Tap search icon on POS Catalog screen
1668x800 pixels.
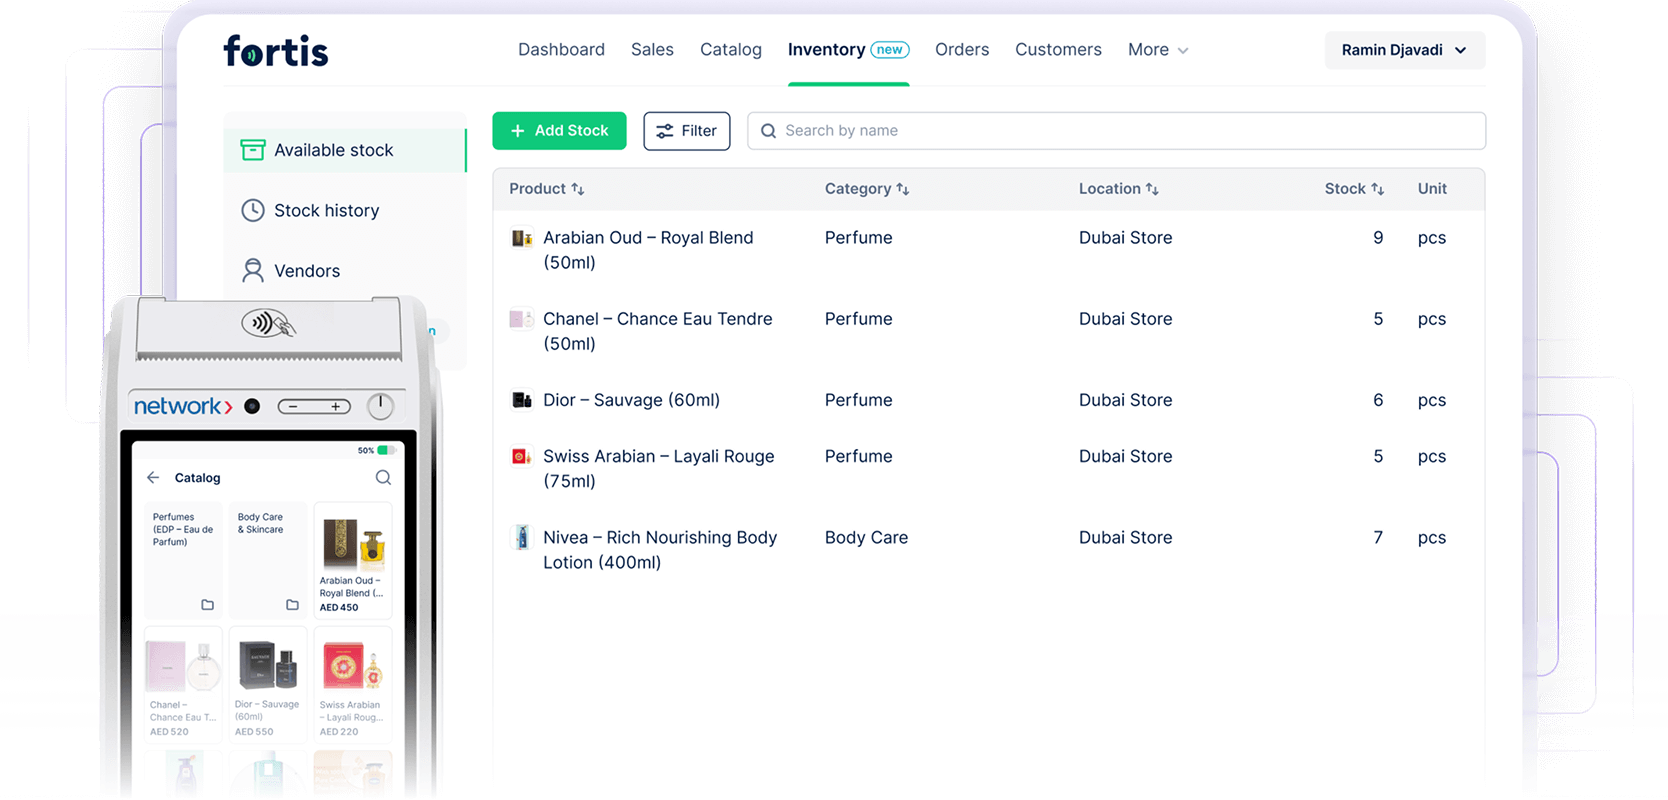(x=383, y=478)
